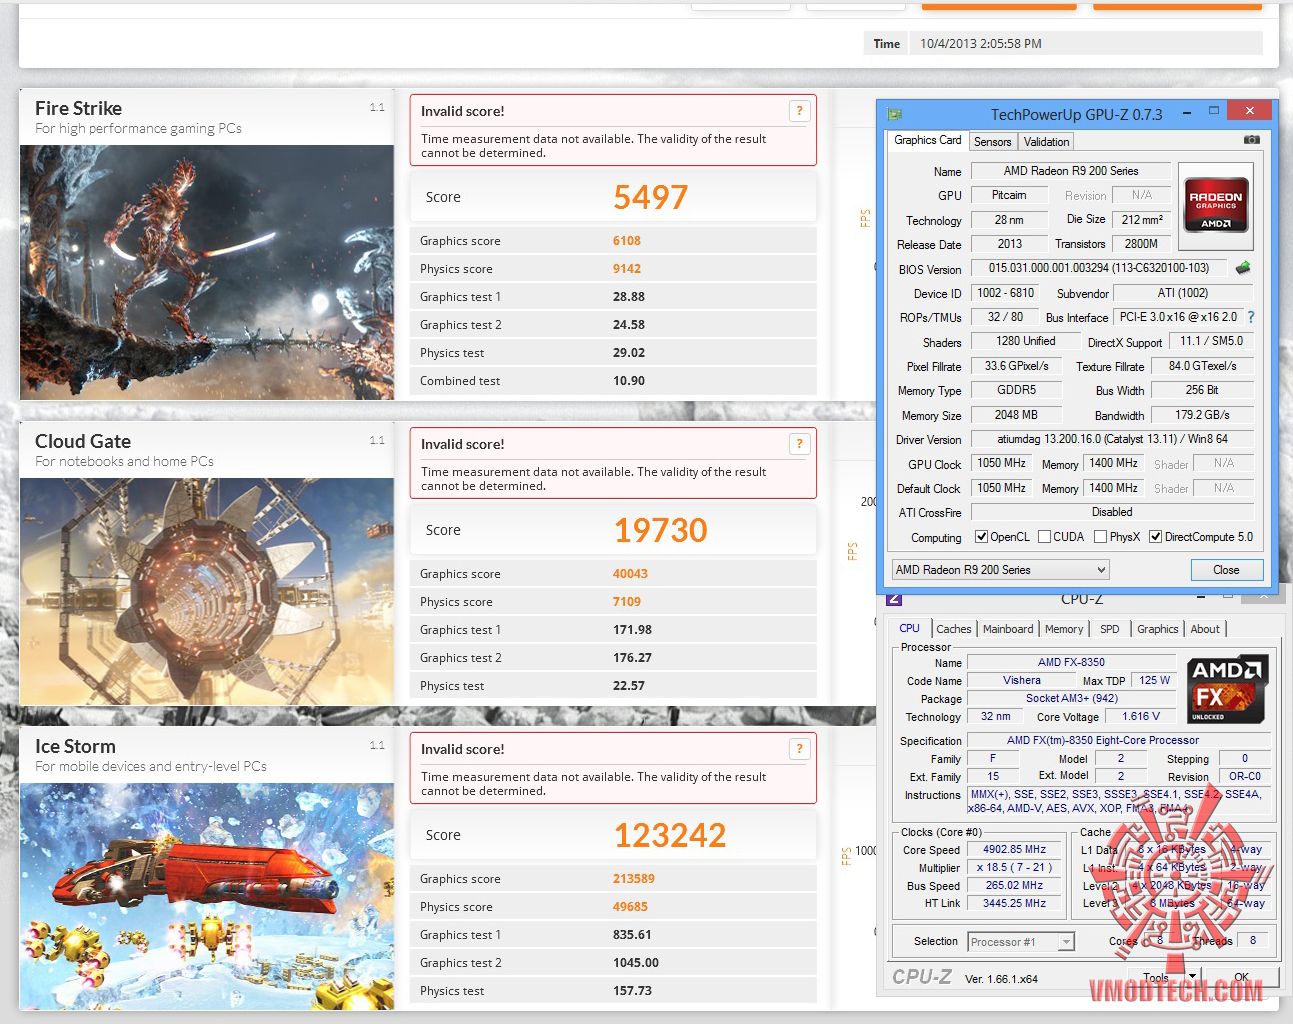Toggle the PhysX checkbox in GPU-Z

pos(1100,537)
